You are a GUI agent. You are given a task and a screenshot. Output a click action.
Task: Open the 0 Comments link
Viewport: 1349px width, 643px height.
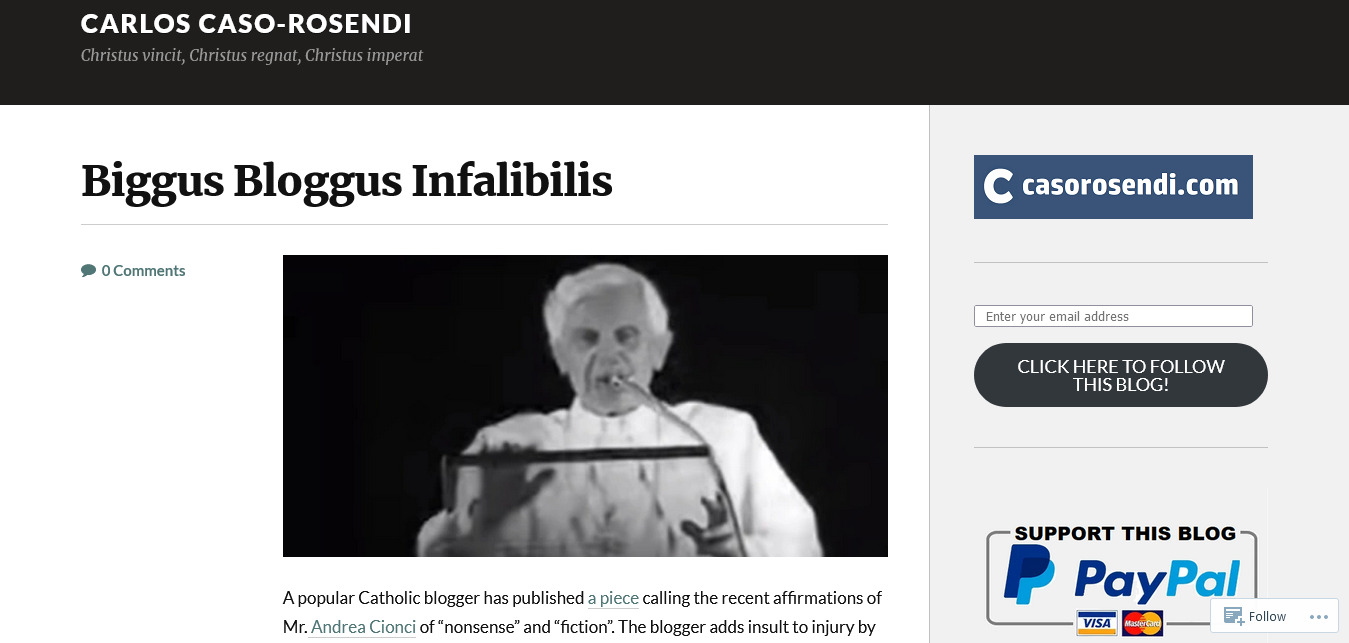click(x=143, y=270)
